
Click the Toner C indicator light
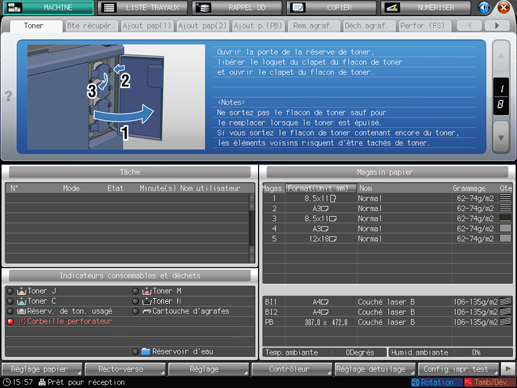click(x=10, y=301)
